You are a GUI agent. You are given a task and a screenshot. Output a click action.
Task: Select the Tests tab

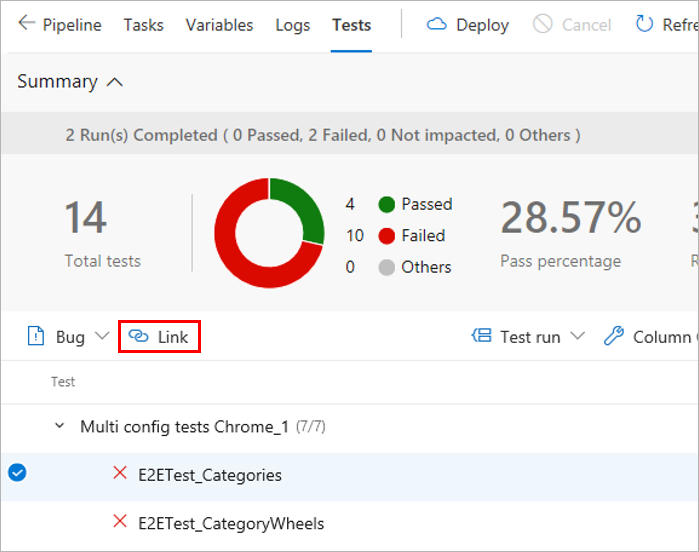coord(351,25)
